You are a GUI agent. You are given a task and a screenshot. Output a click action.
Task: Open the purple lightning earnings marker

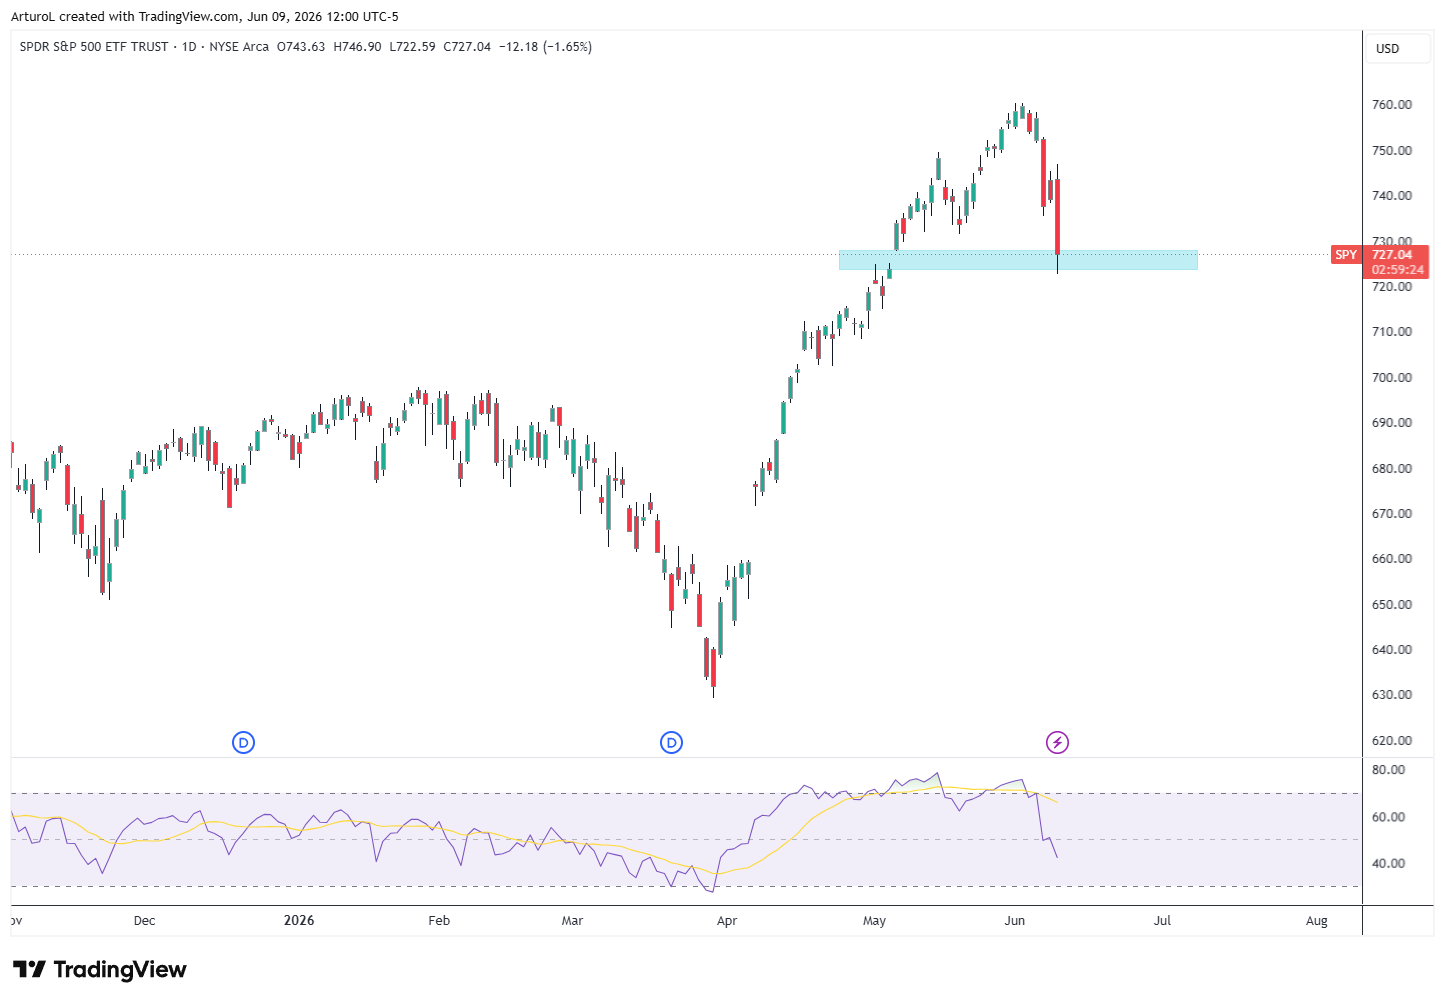(x=1057, y=742)
